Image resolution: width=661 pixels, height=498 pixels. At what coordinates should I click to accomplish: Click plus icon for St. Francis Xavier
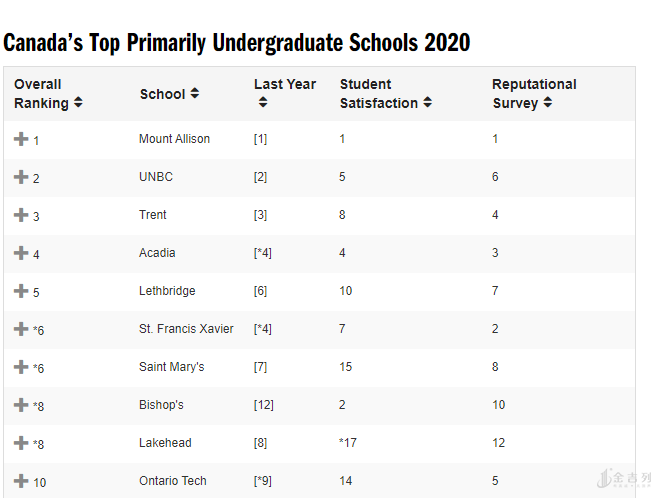coord(21,329)
